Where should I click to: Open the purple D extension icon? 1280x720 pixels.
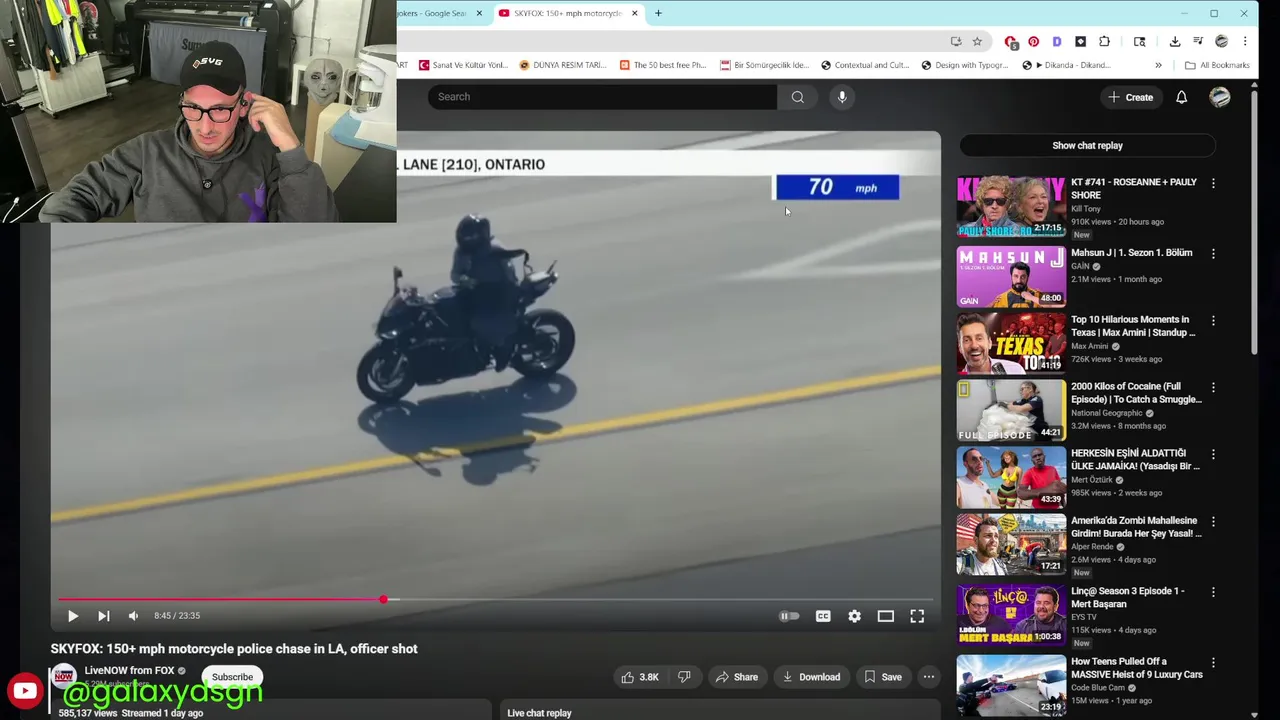(1057, 41)
